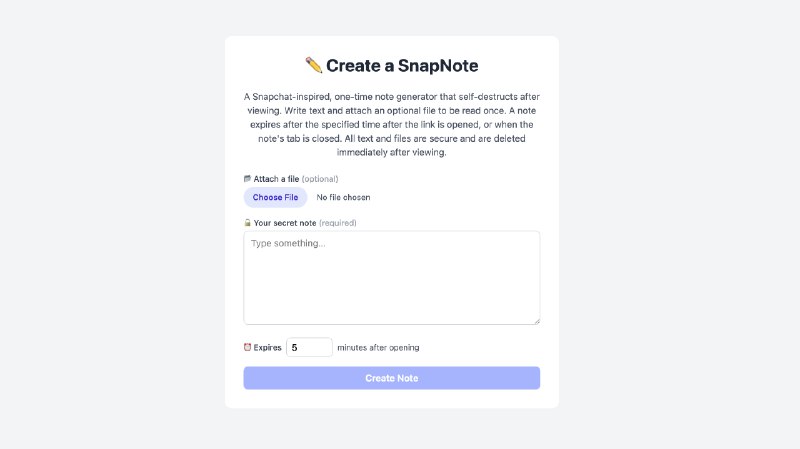Image resolution: width=800 pixels, height=449 pixels.
Task: Click the '(optional)' hint text
Action: (320, 179)
